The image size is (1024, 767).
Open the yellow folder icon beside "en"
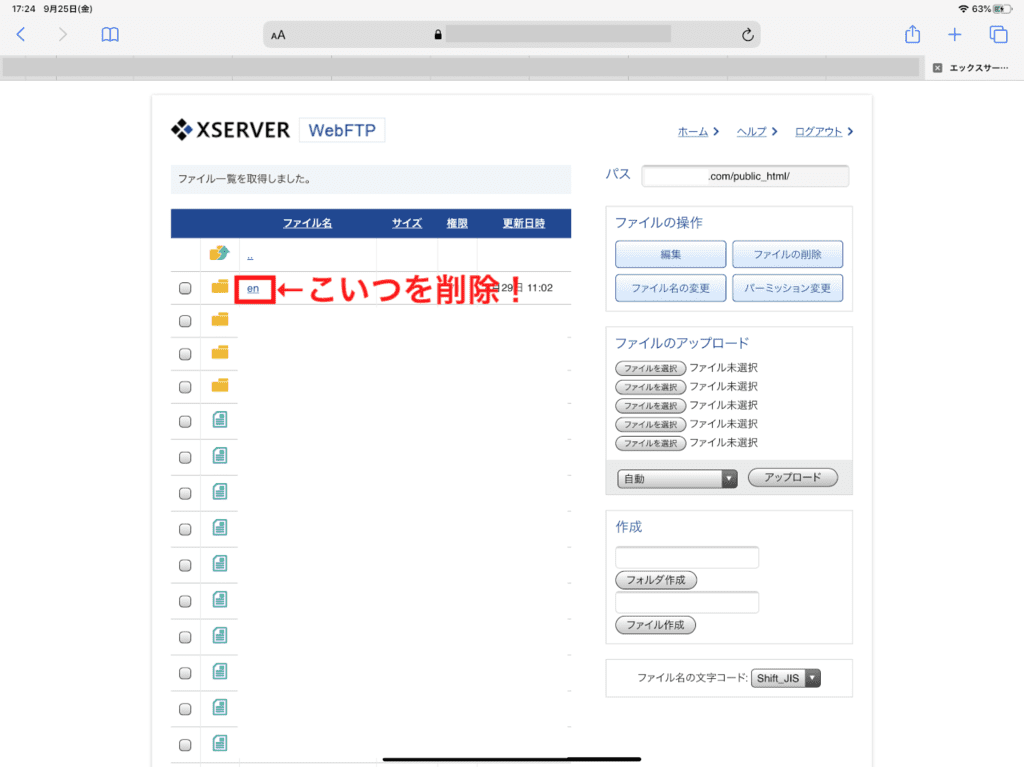[219, 288]
